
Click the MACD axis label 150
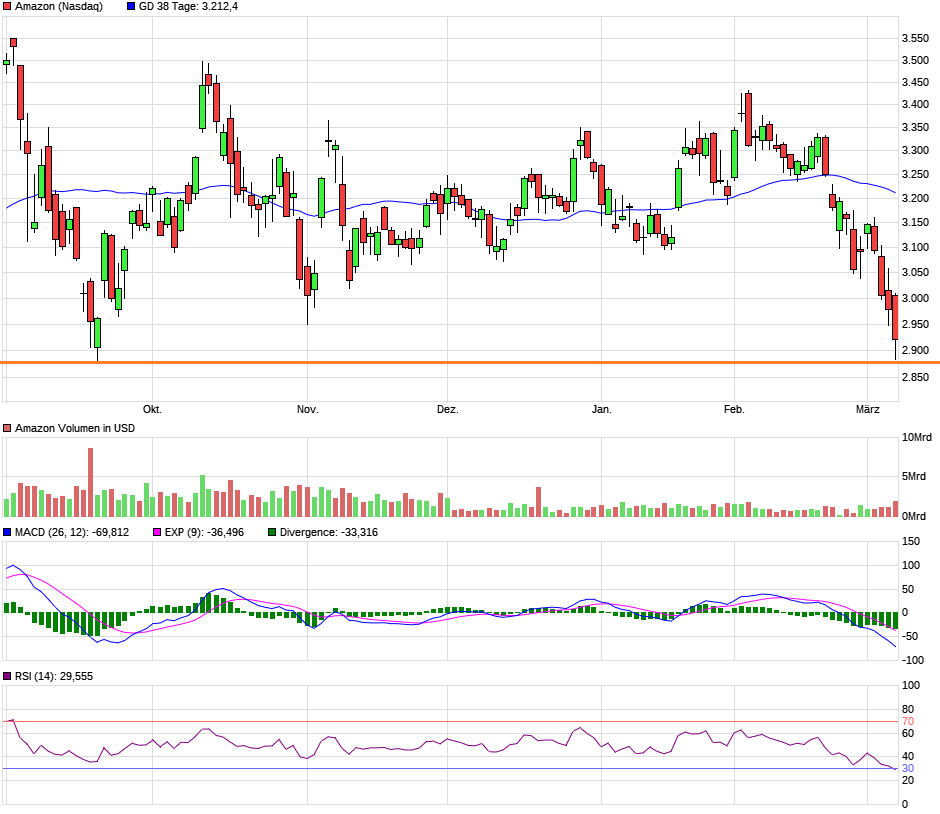point(911,541)
